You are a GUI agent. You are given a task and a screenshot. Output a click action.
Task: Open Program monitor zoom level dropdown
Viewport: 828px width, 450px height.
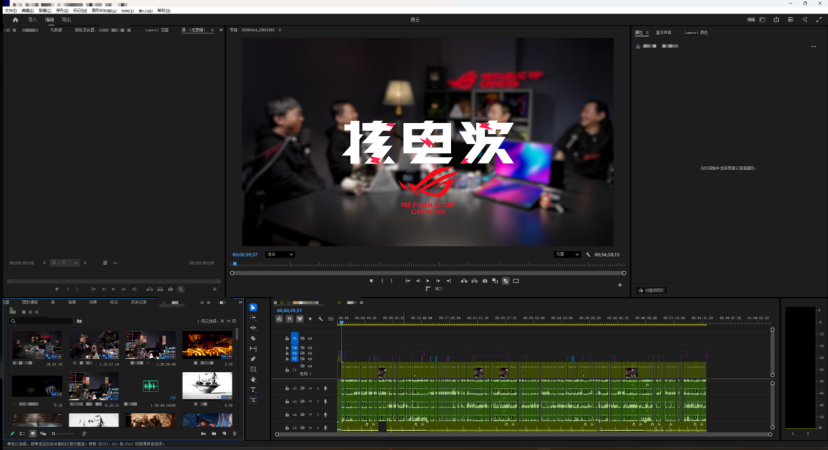[x=280, y=255]
